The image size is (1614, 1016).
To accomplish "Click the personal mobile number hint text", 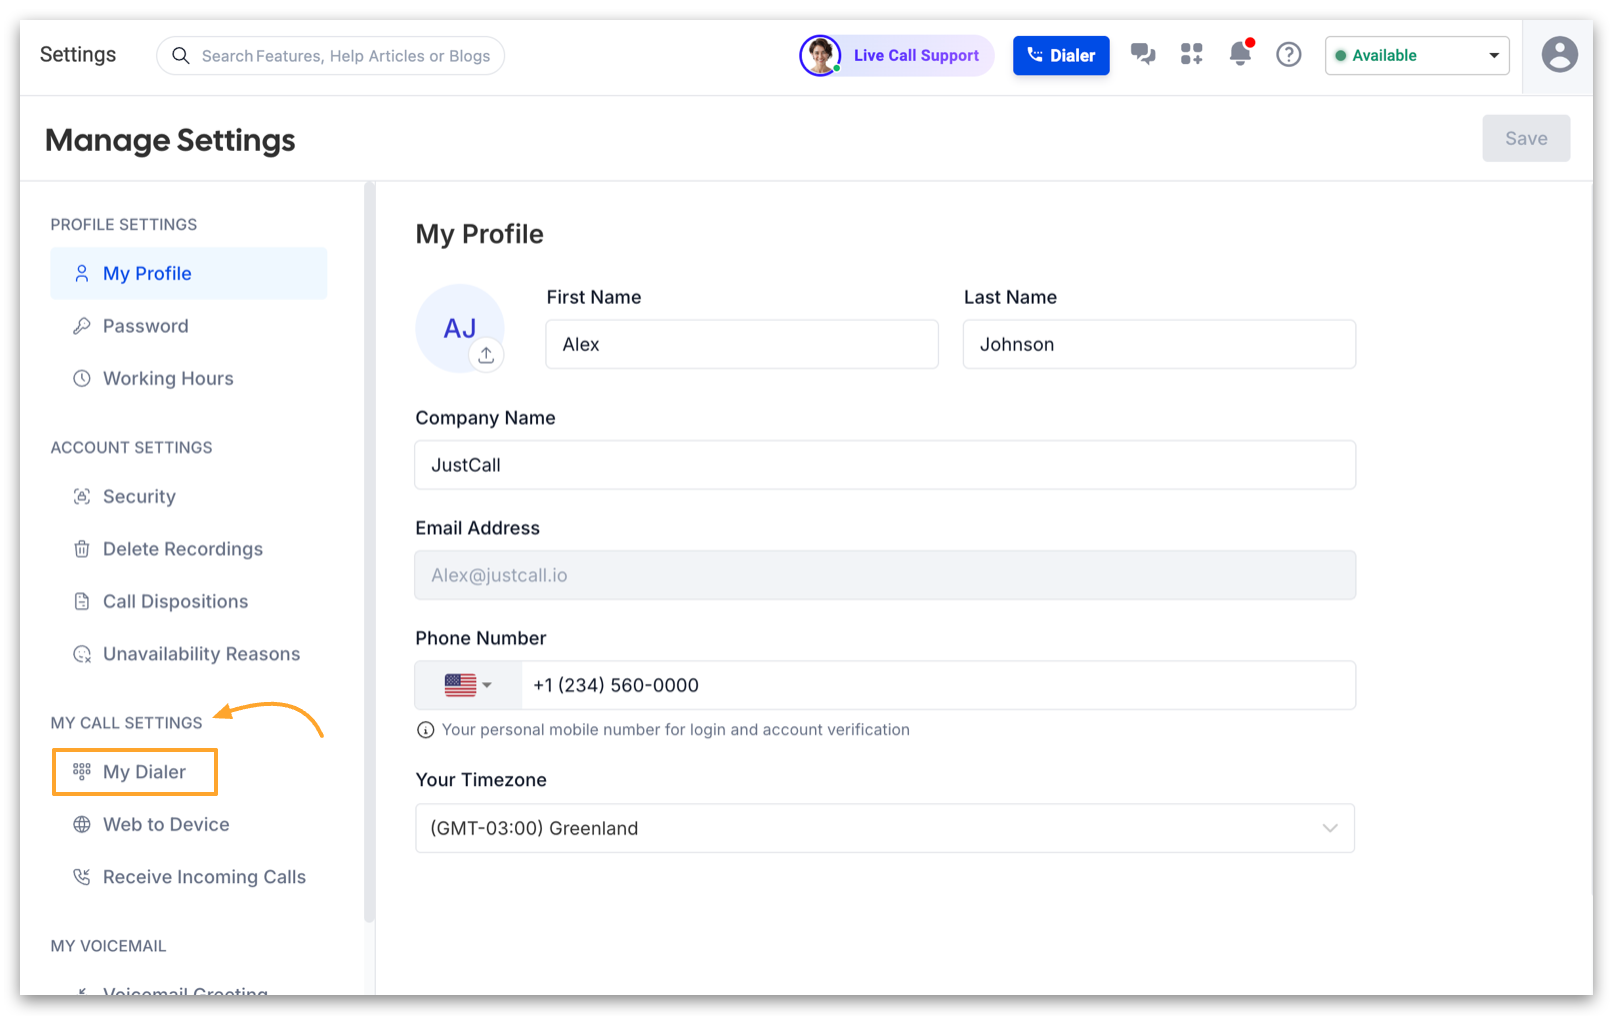I will 676,730.
